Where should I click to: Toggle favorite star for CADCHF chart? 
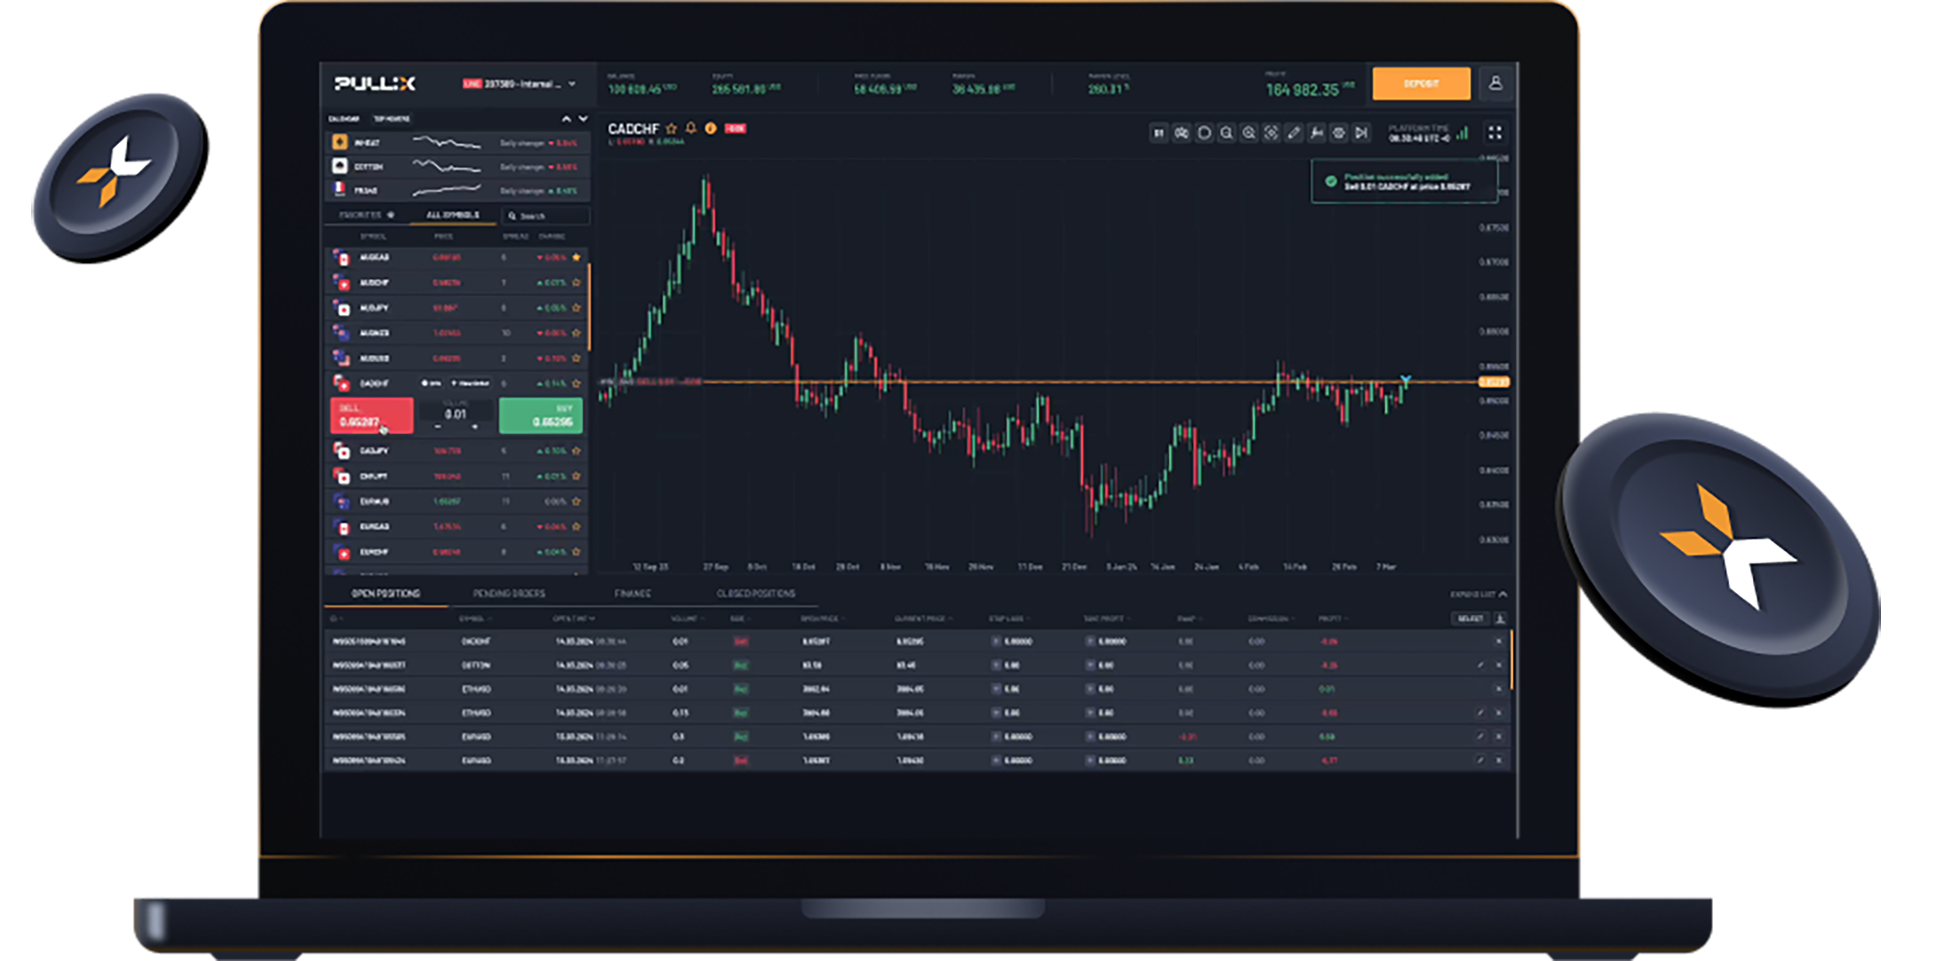click(672, 128)
